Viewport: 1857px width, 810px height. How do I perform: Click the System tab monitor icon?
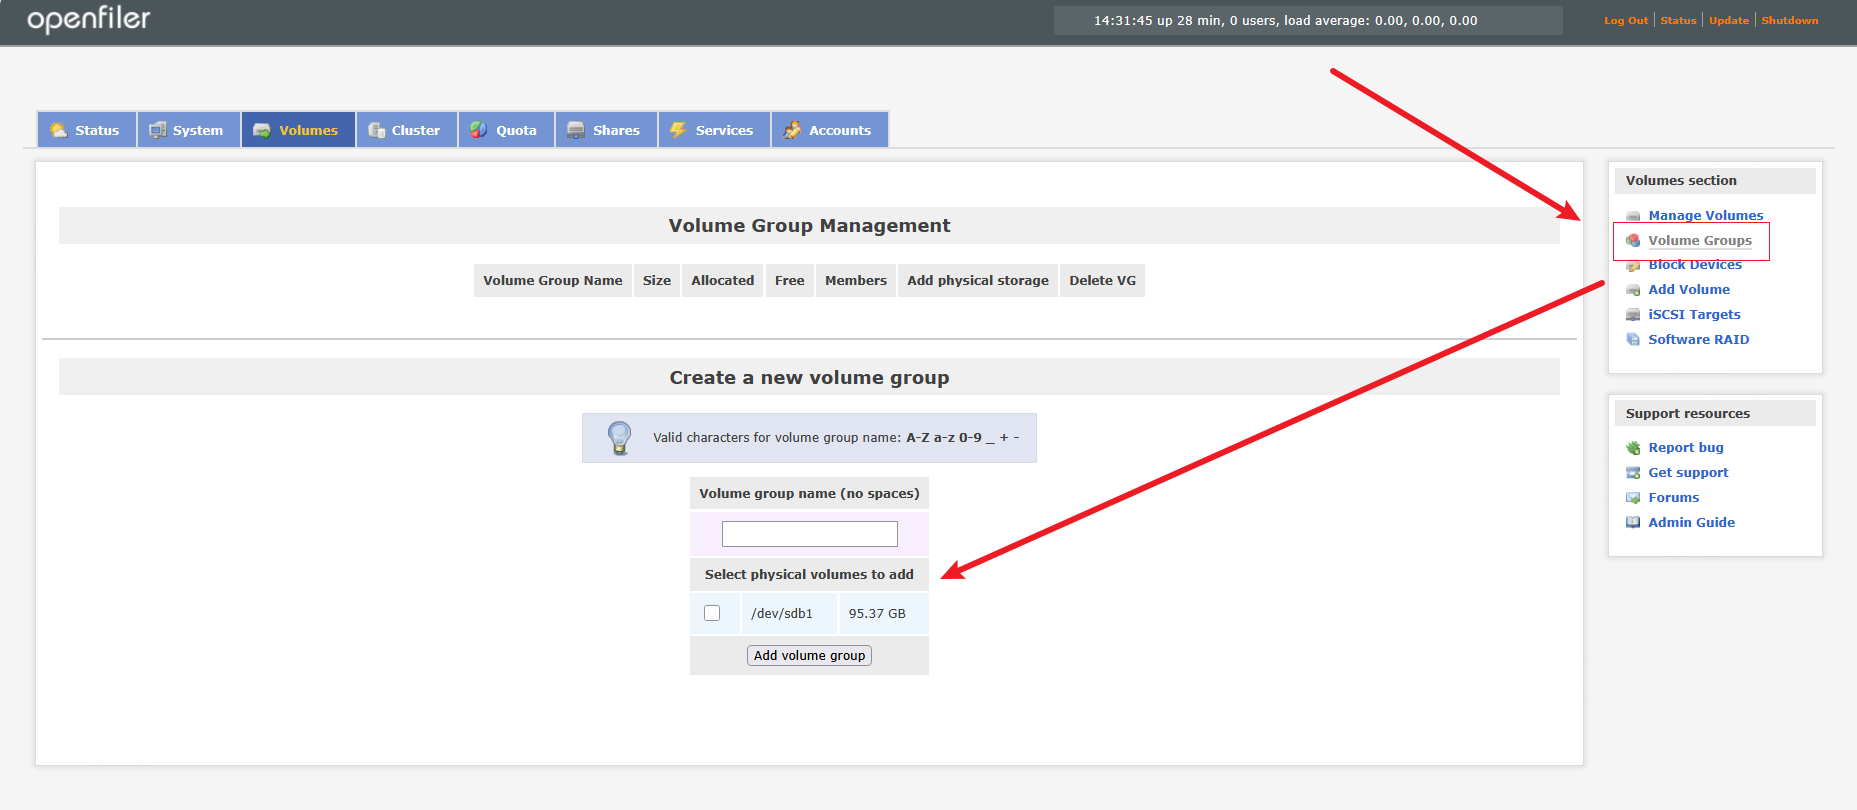click(158, 130)
